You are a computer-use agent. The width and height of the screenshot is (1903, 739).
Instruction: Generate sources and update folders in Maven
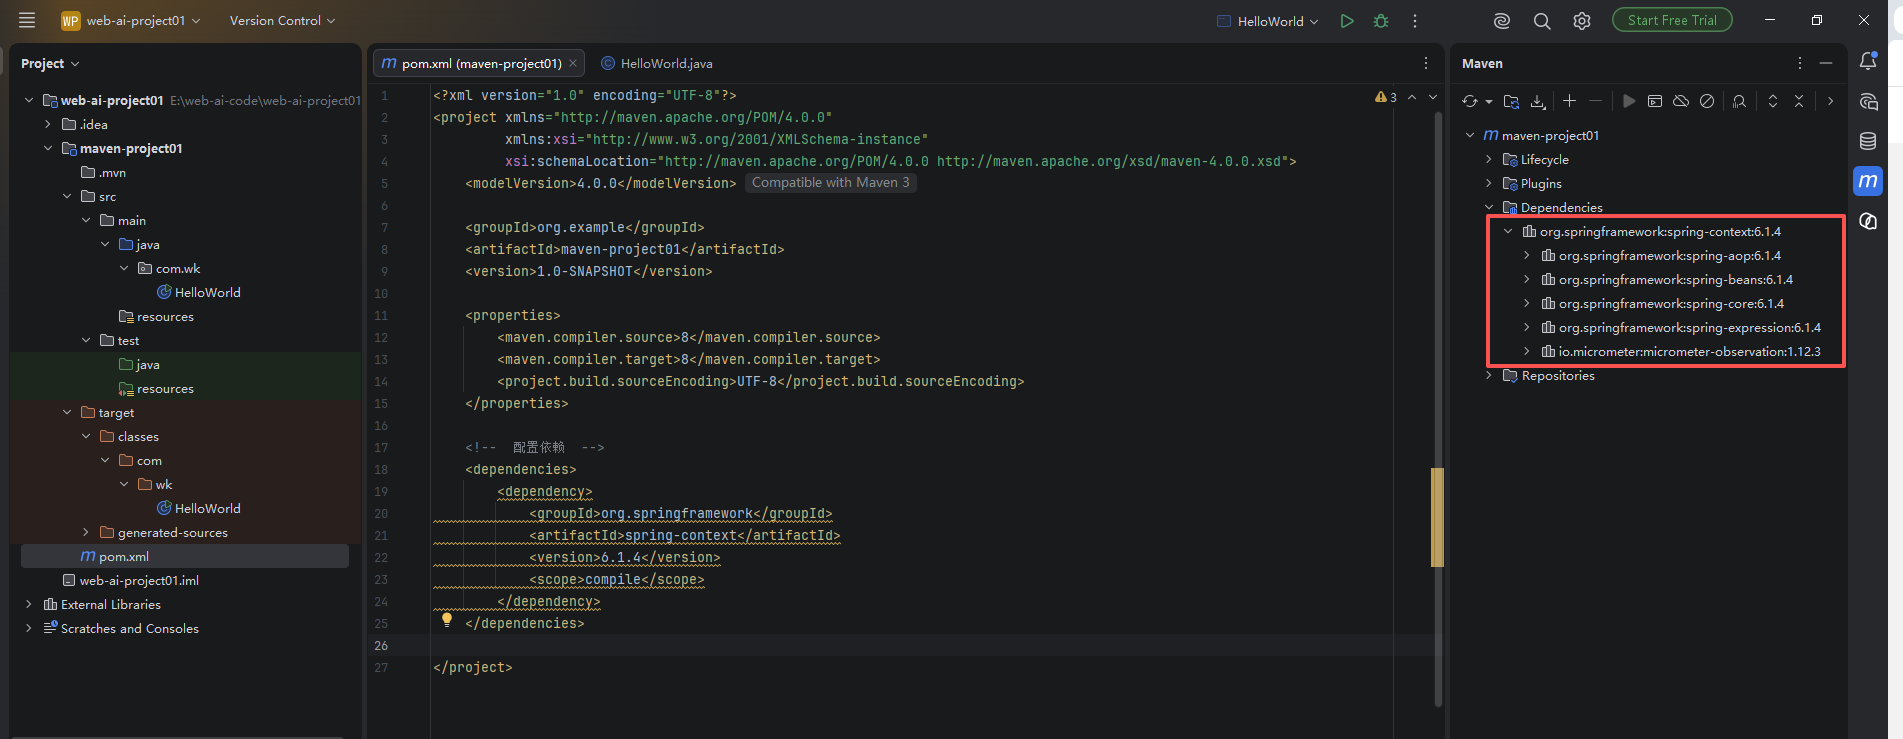tap(1512, 101)
